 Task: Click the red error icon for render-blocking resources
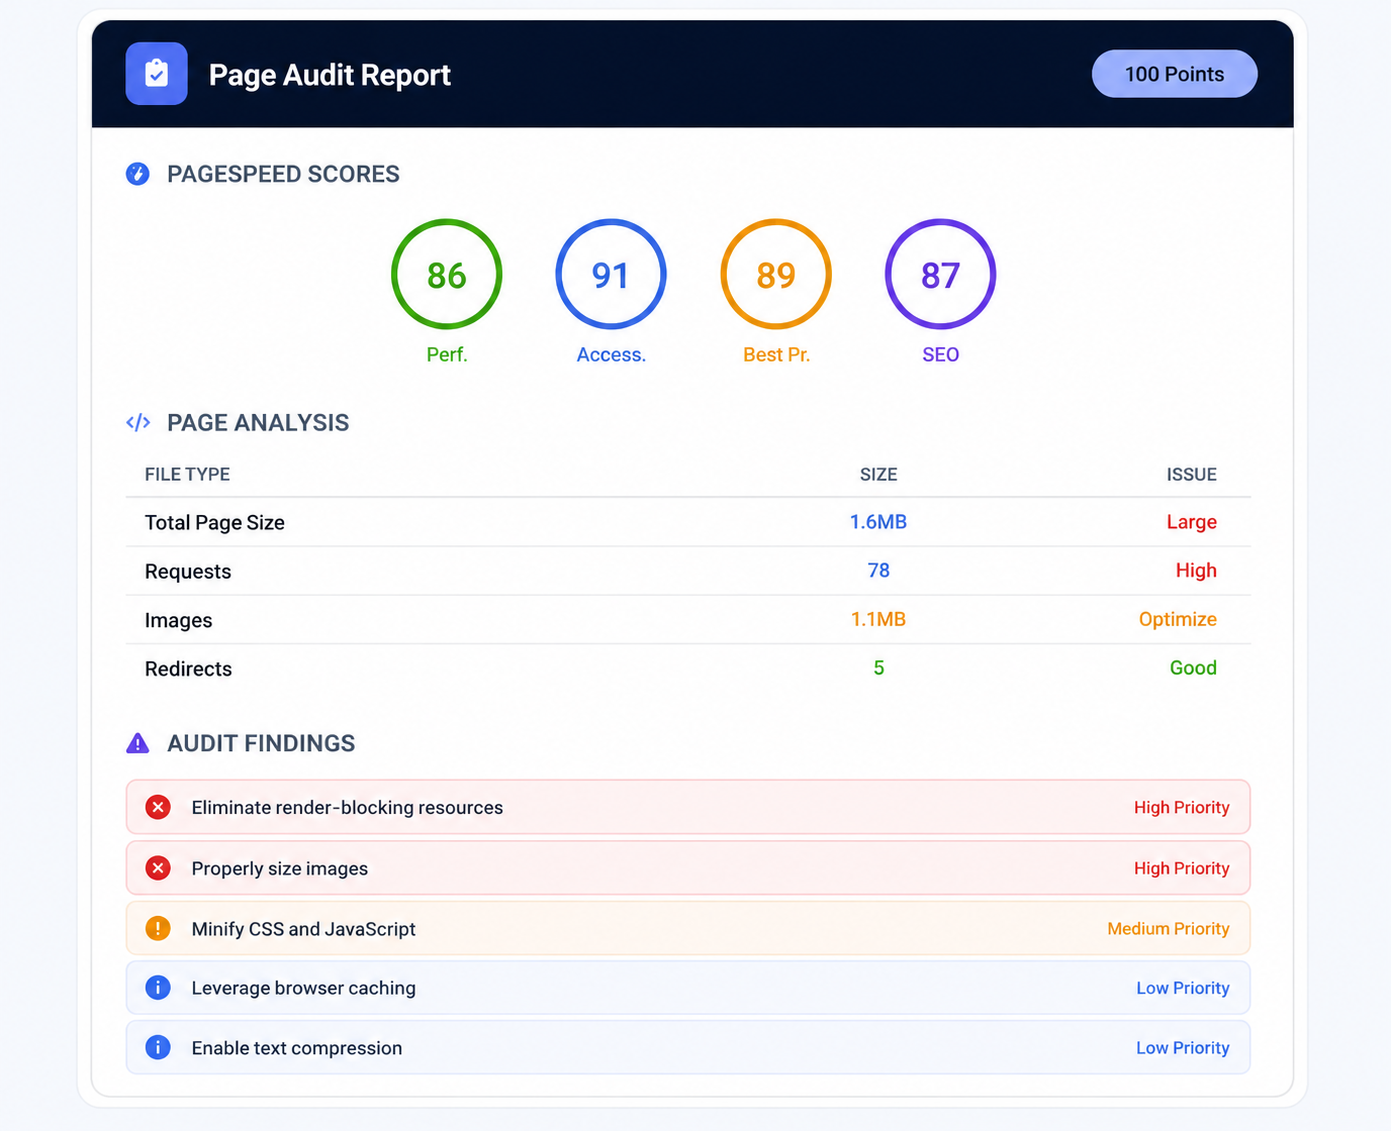click(x=158, y=807)
